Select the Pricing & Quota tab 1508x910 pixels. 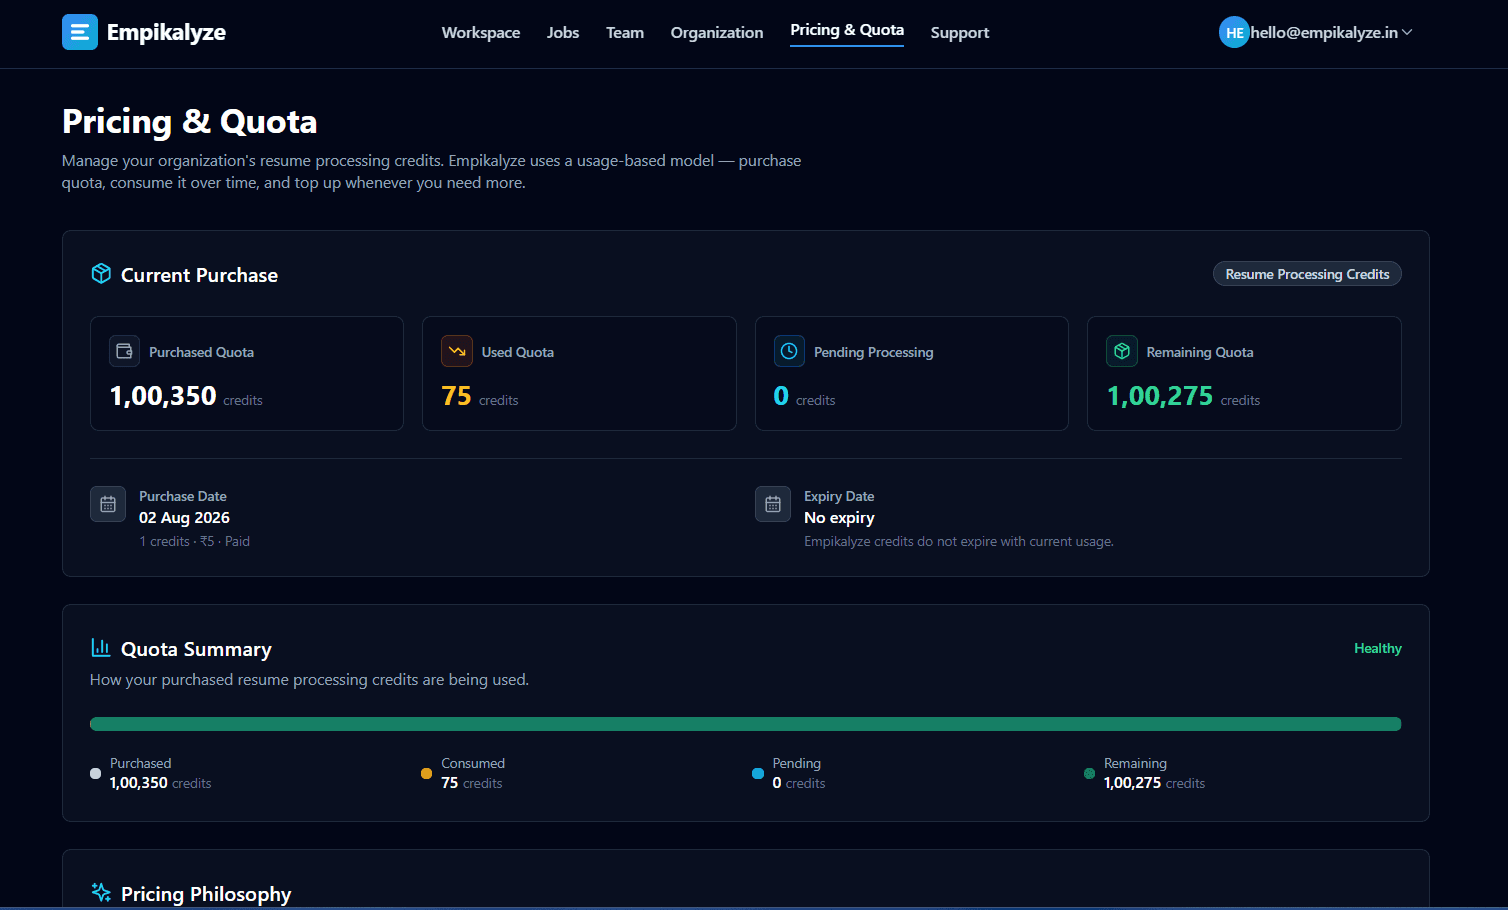click(x=847, y=30)
